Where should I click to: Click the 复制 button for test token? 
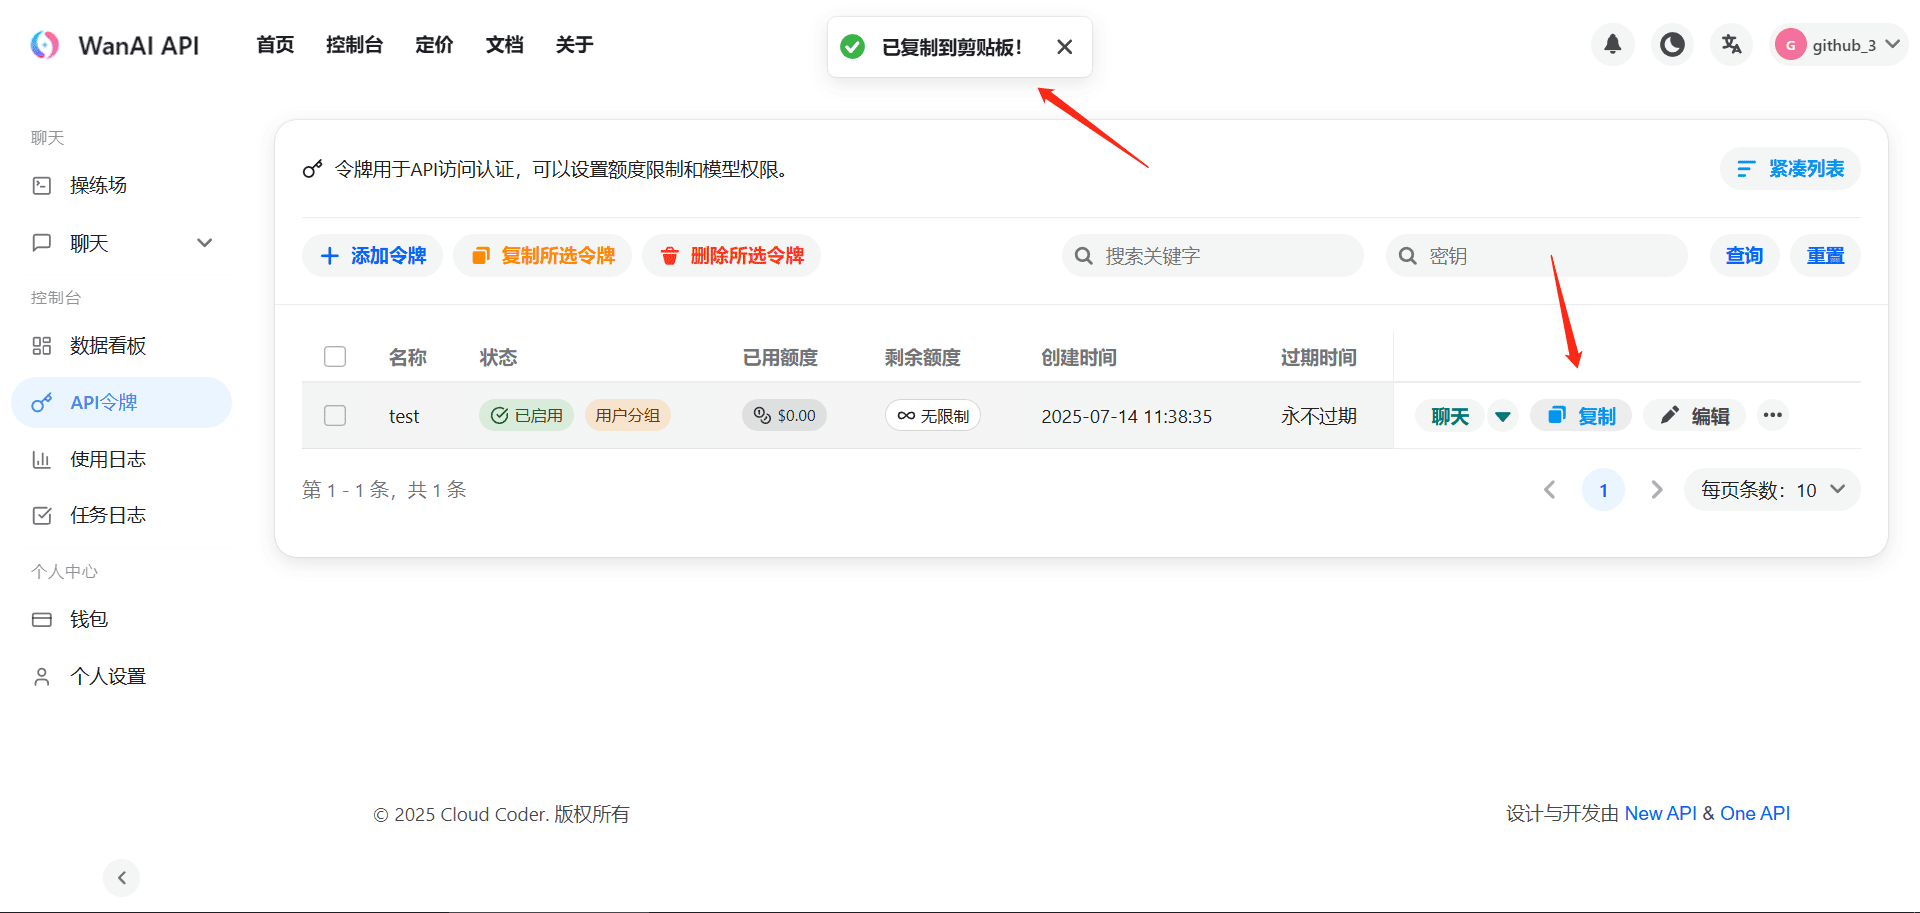(1581, 416)
